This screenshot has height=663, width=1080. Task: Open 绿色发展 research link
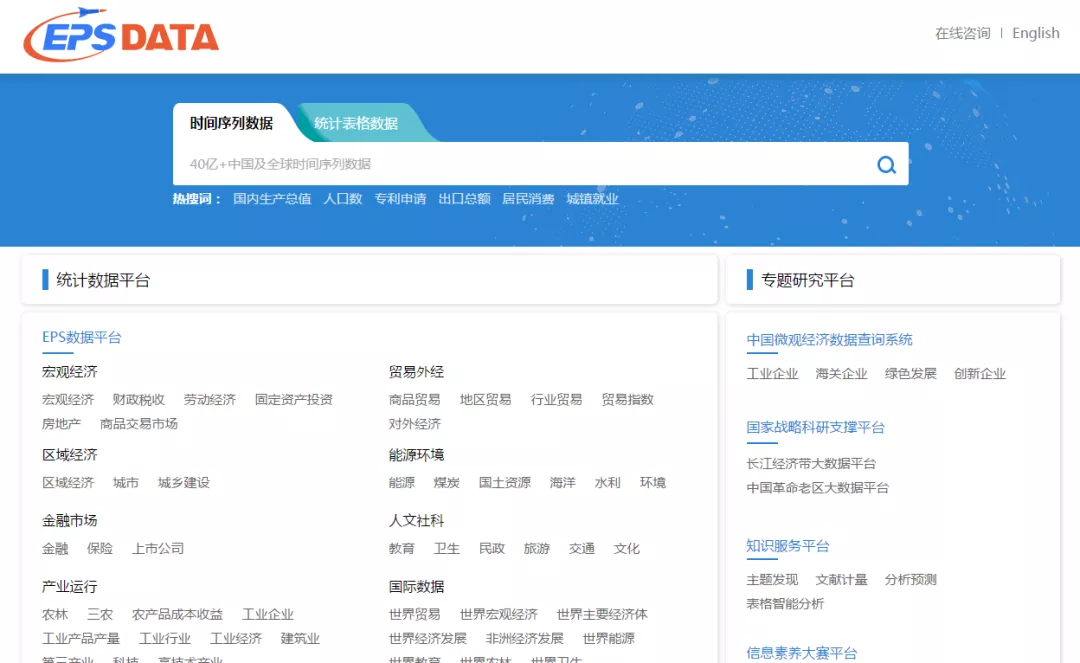point(911,374)
